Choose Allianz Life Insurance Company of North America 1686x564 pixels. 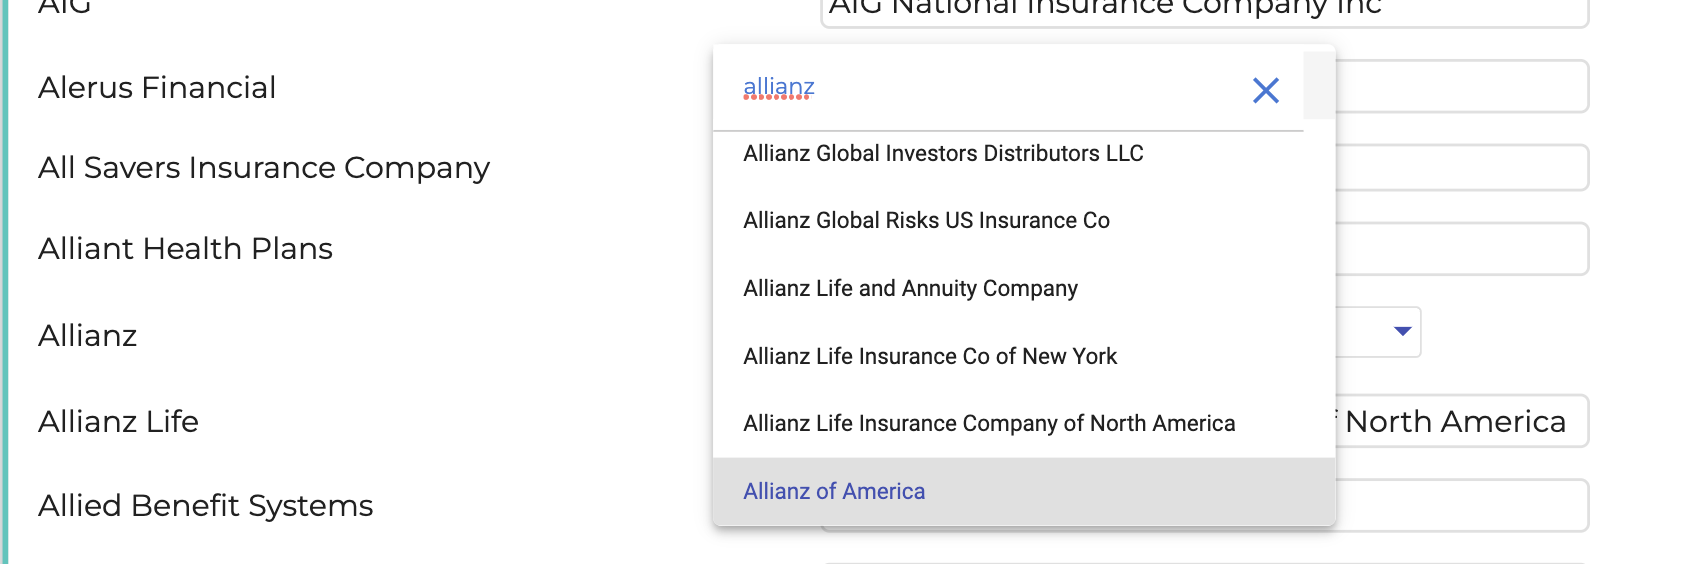[x=989, y=424]
